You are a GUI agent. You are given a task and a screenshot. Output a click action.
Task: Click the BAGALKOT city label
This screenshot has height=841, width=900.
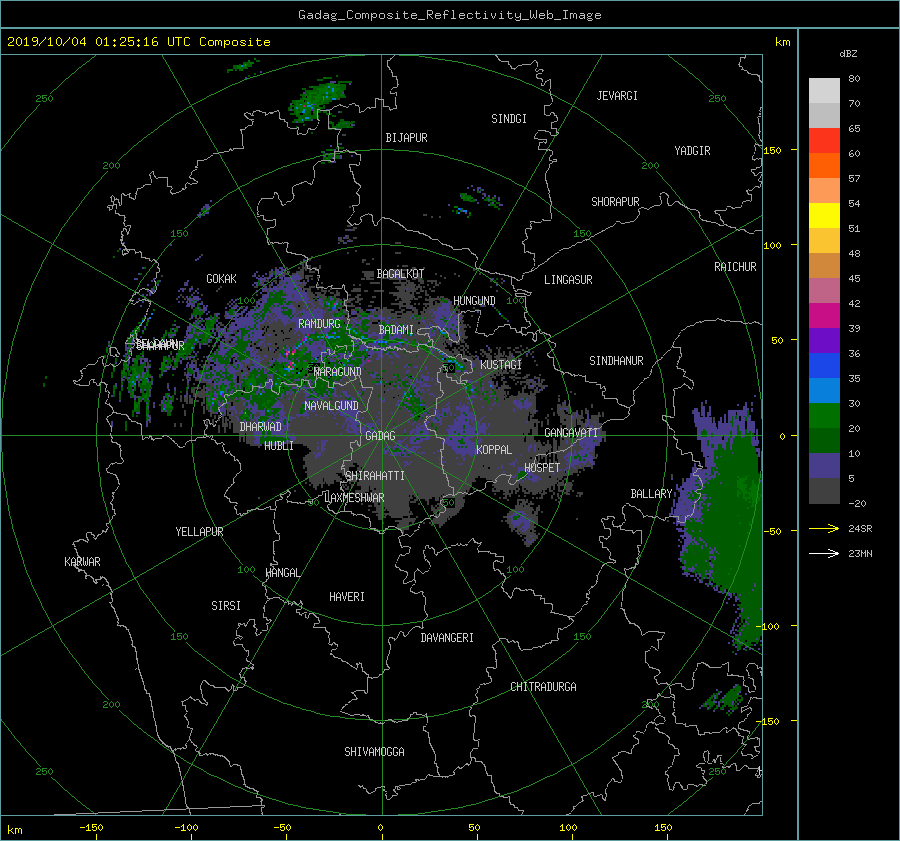[x=400, y=274]
